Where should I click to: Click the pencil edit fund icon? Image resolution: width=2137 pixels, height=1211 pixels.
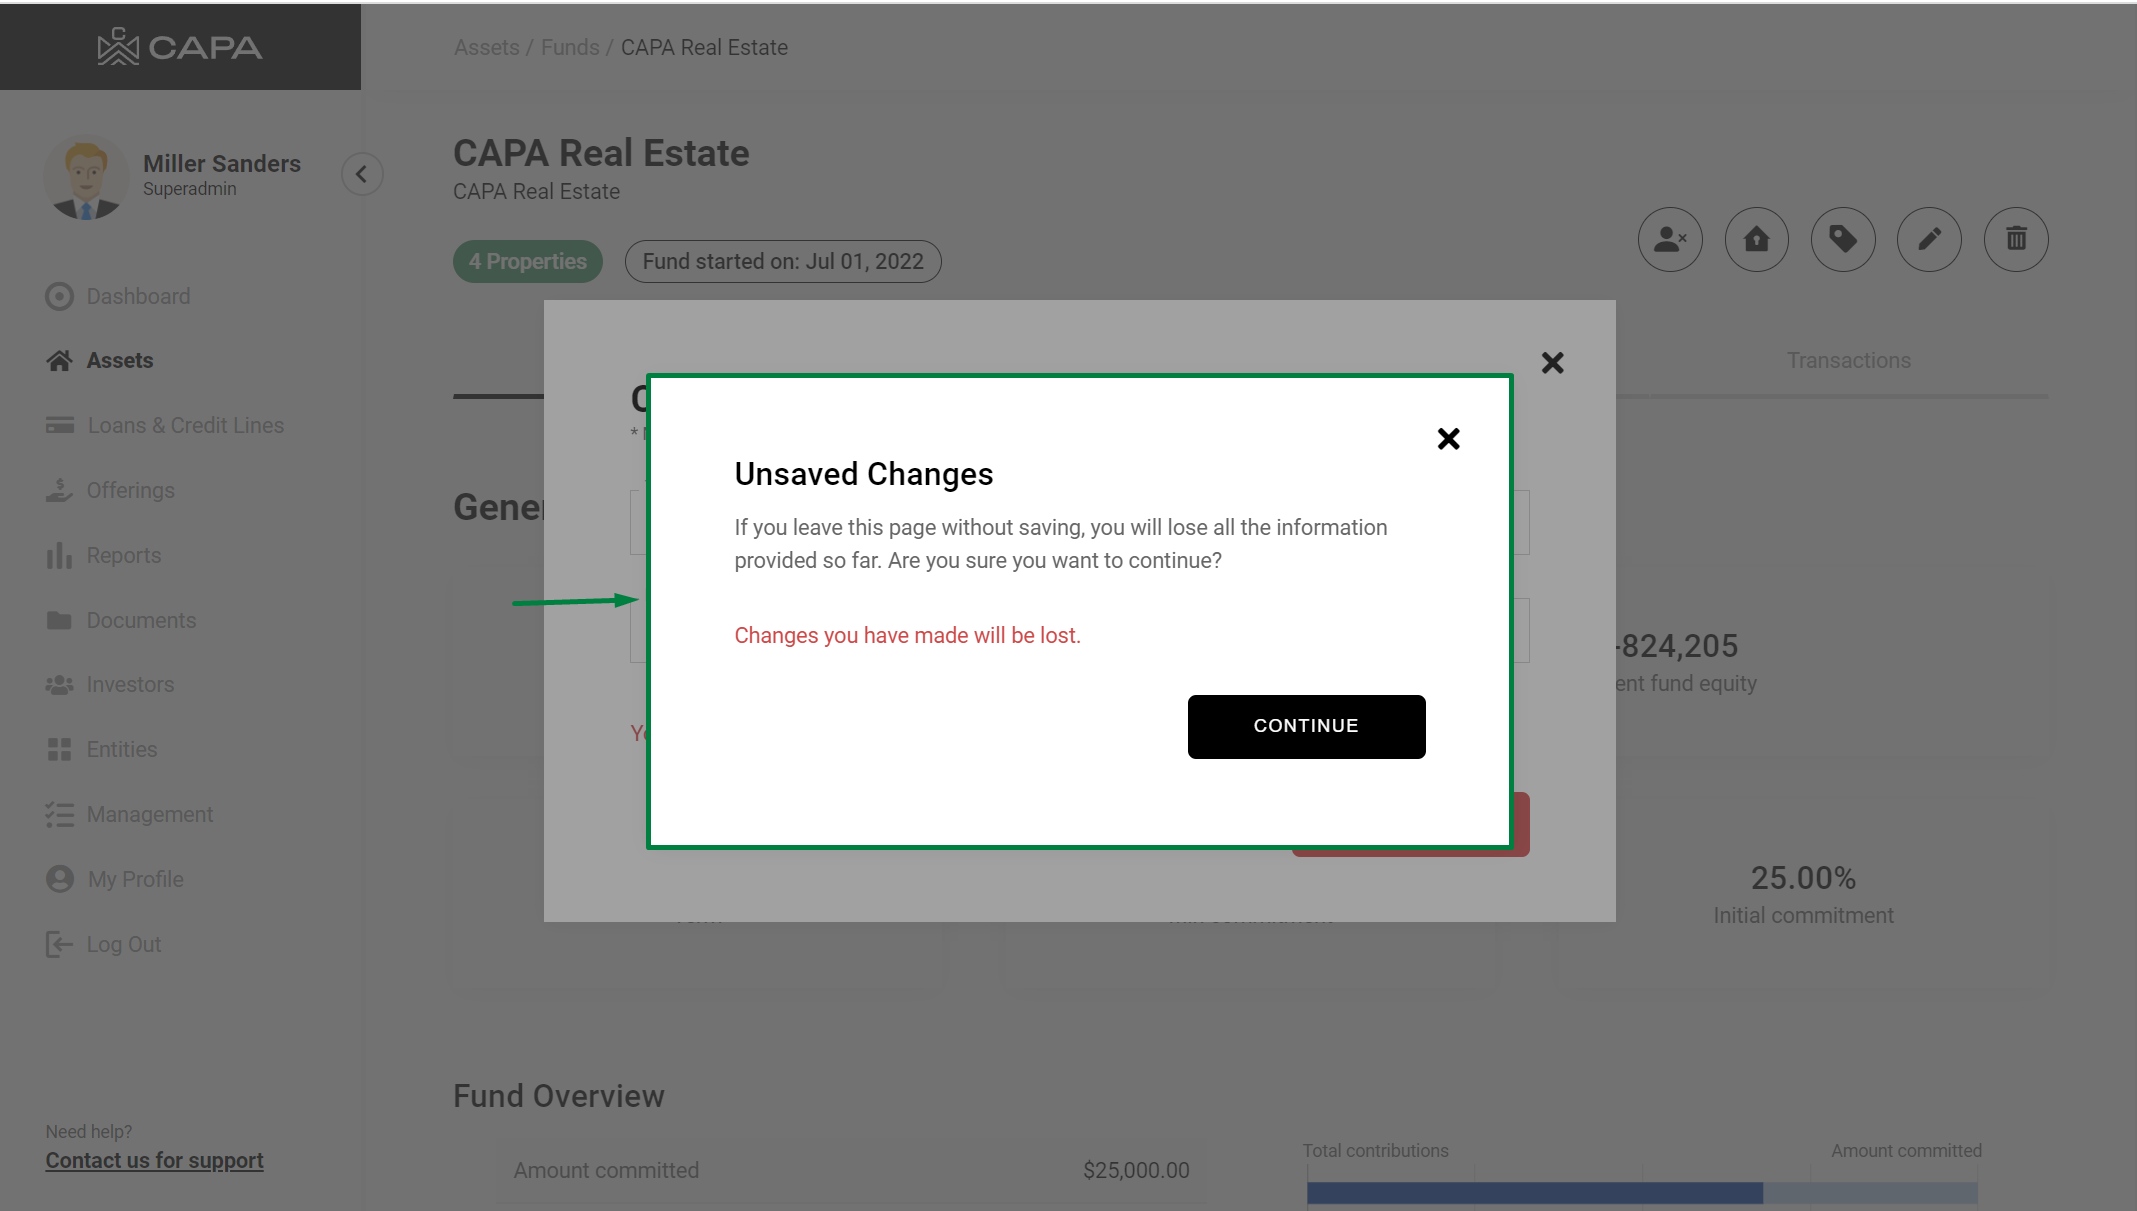(x=1928, y=240)
